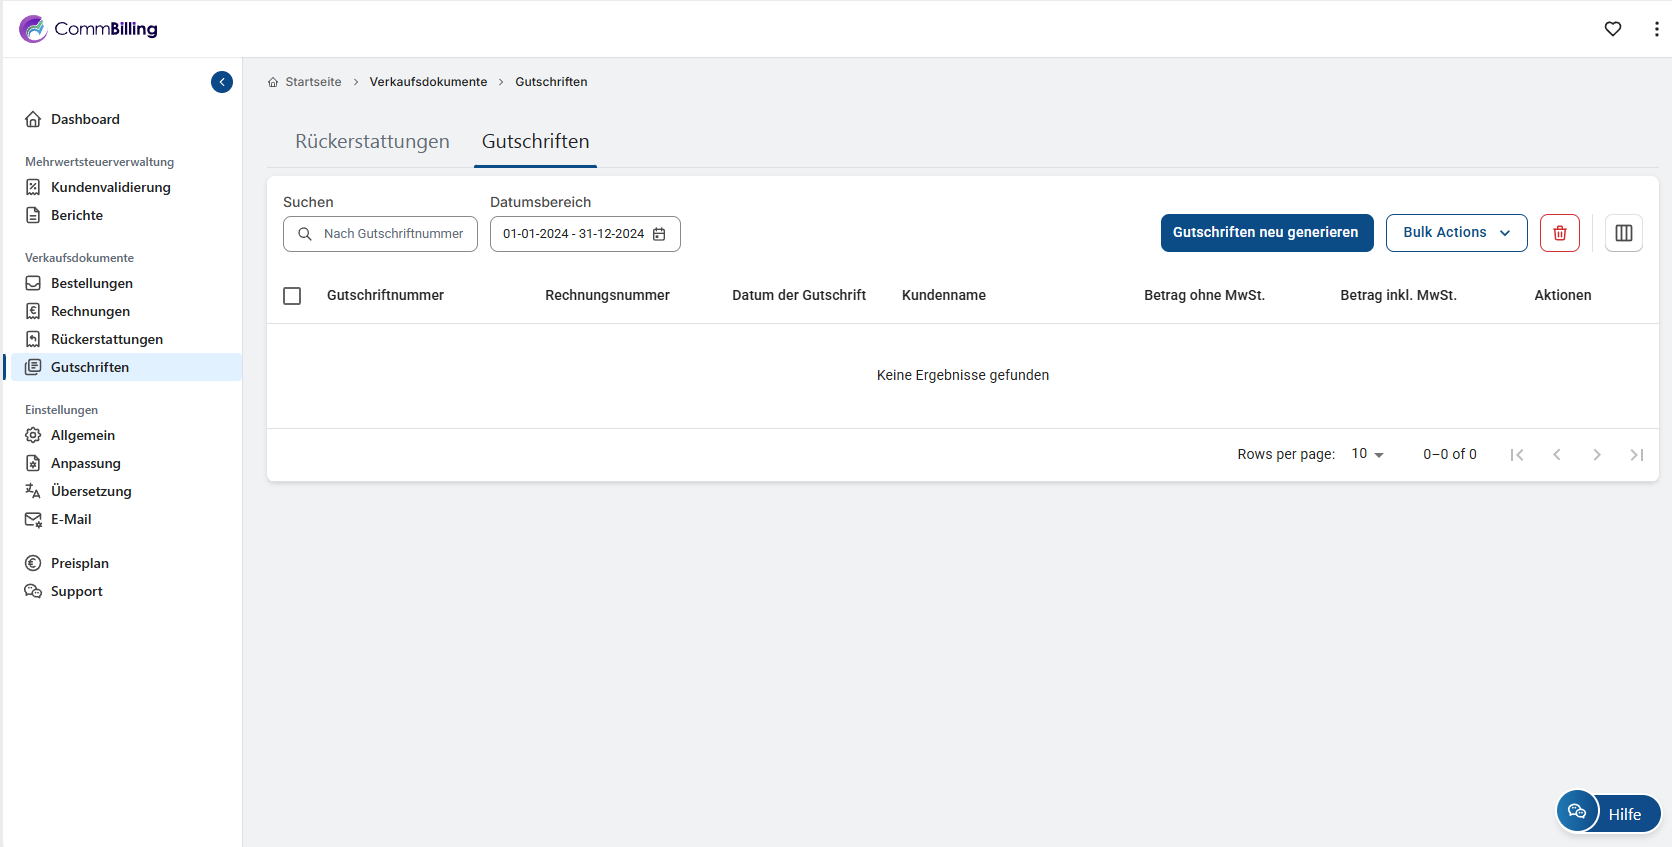This screenshot has width=1672, height=847.
Task: Click the CommBilling logo
Action: (x=89, y=29)
